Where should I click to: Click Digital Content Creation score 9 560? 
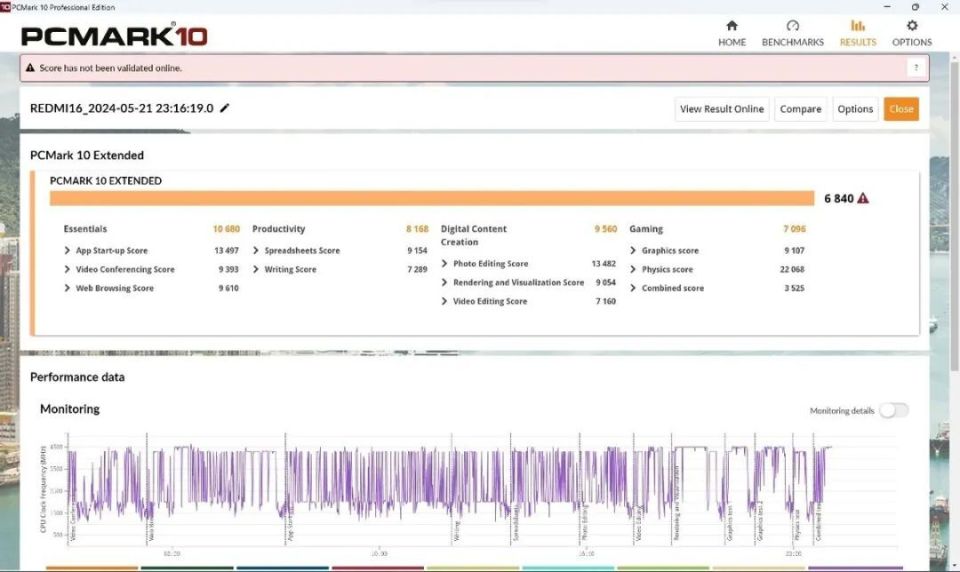pyautogui.click(x=606, y=229)
